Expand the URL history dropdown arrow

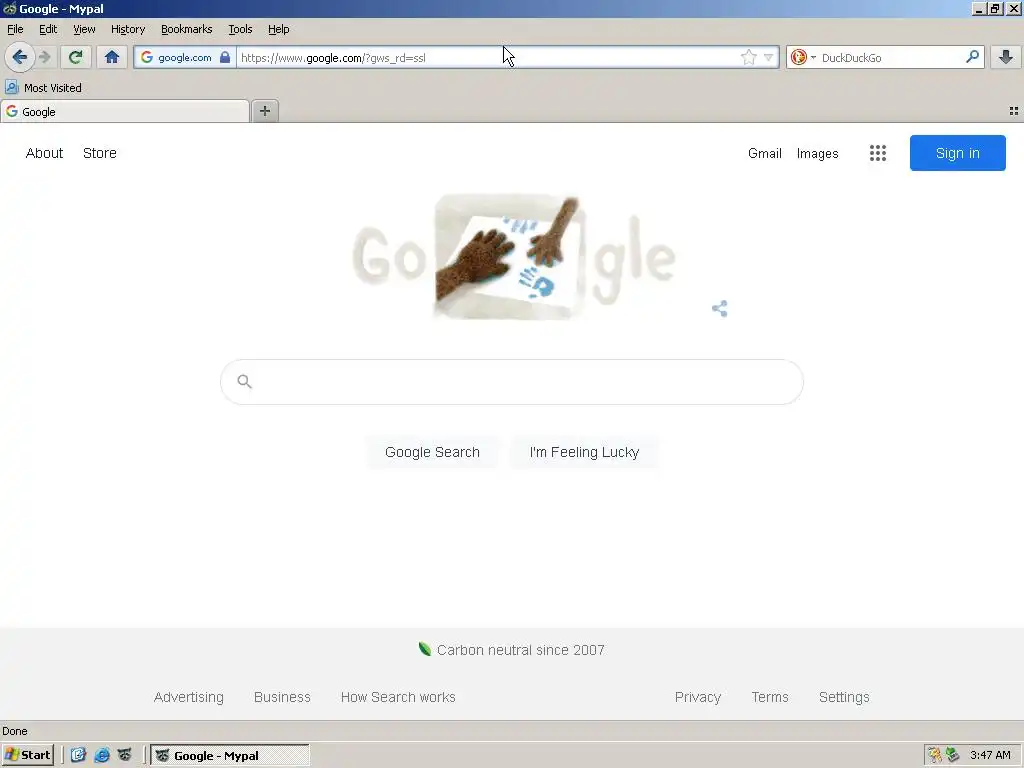pyautogui.click(x=769, y=57)
